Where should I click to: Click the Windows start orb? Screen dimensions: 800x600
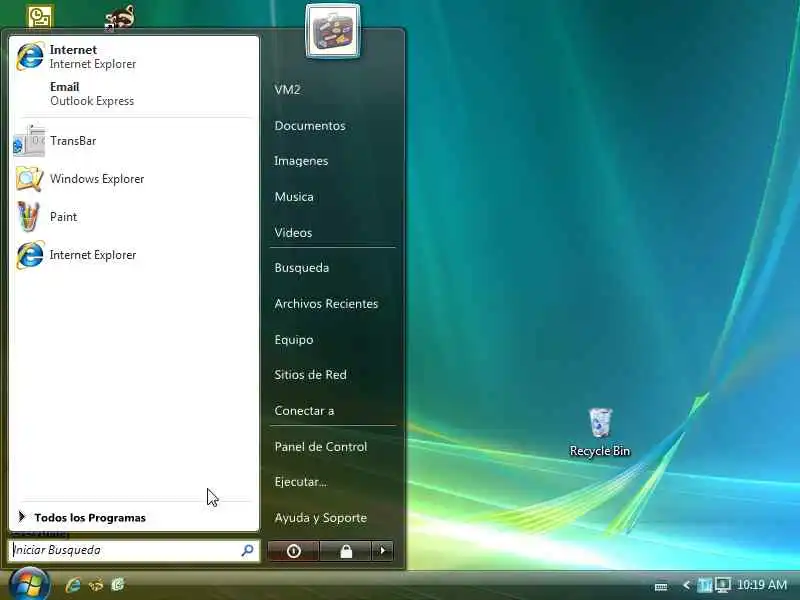click(x=29, y=585)
